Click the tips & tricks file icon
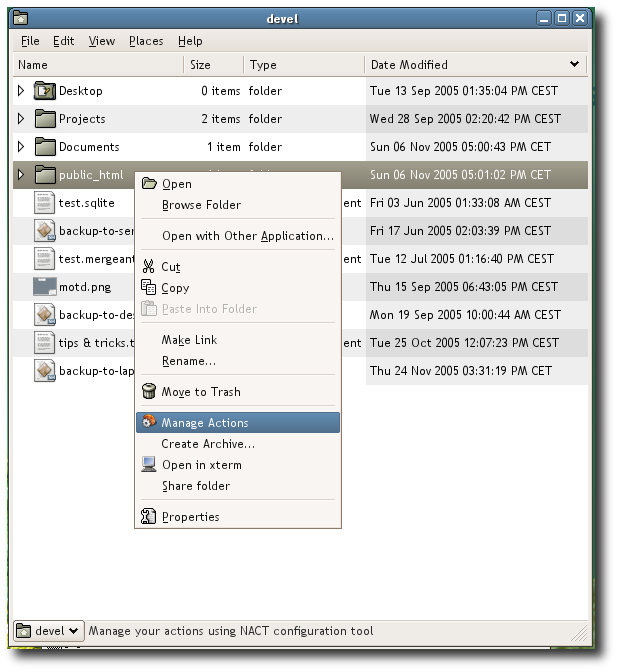This screenshot has height=672, width=618. click(44, 342)
